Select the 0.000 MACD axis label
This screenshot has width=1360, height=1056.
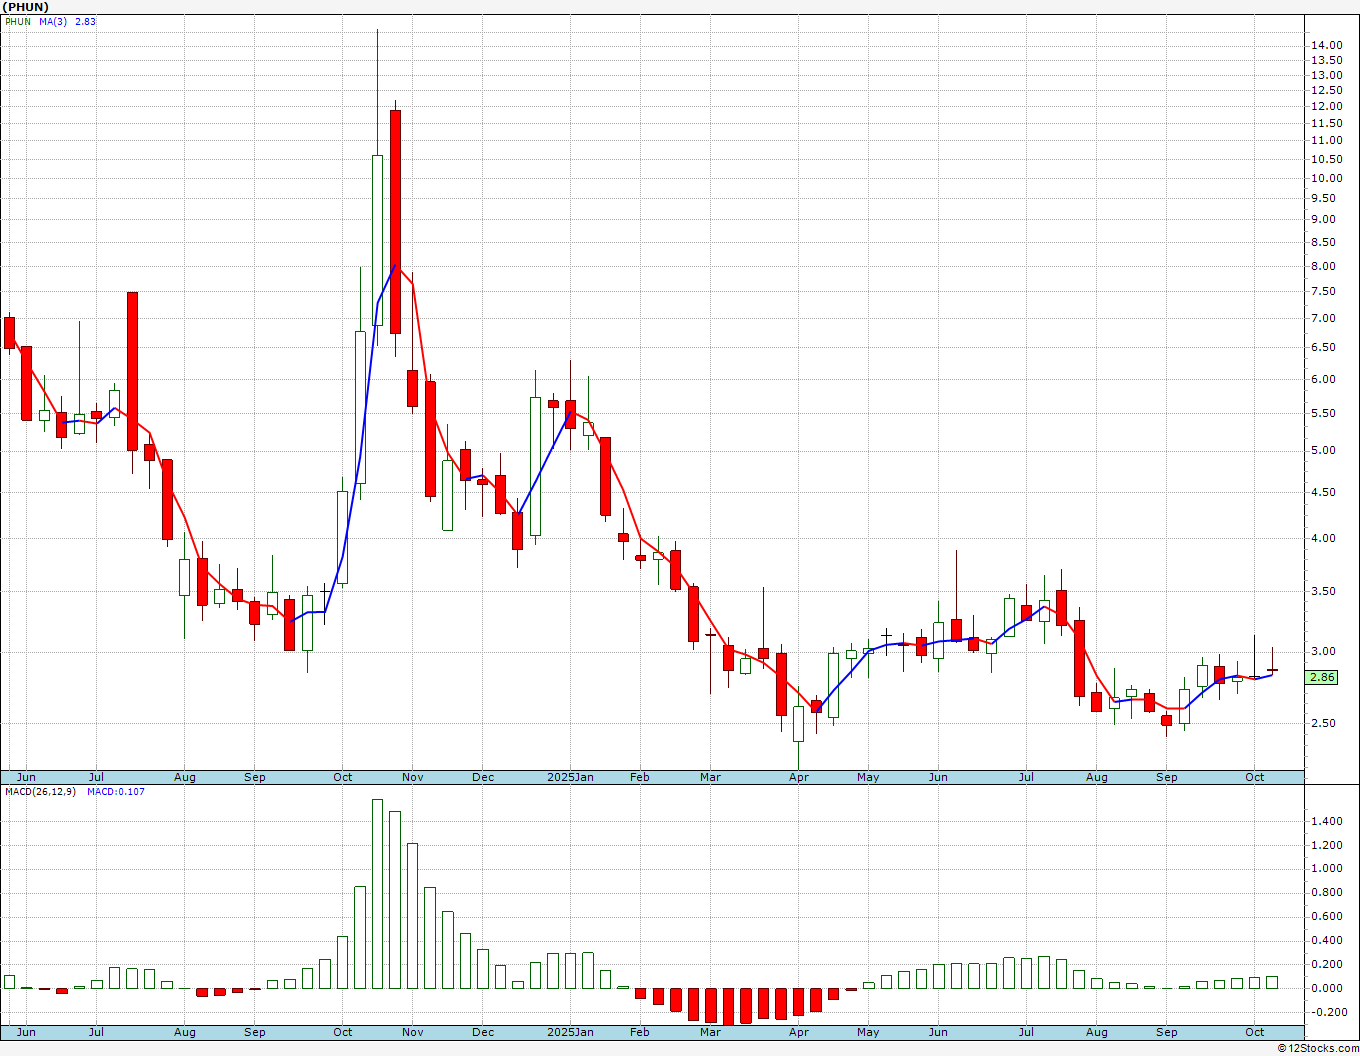click(x=1327, y=989)
